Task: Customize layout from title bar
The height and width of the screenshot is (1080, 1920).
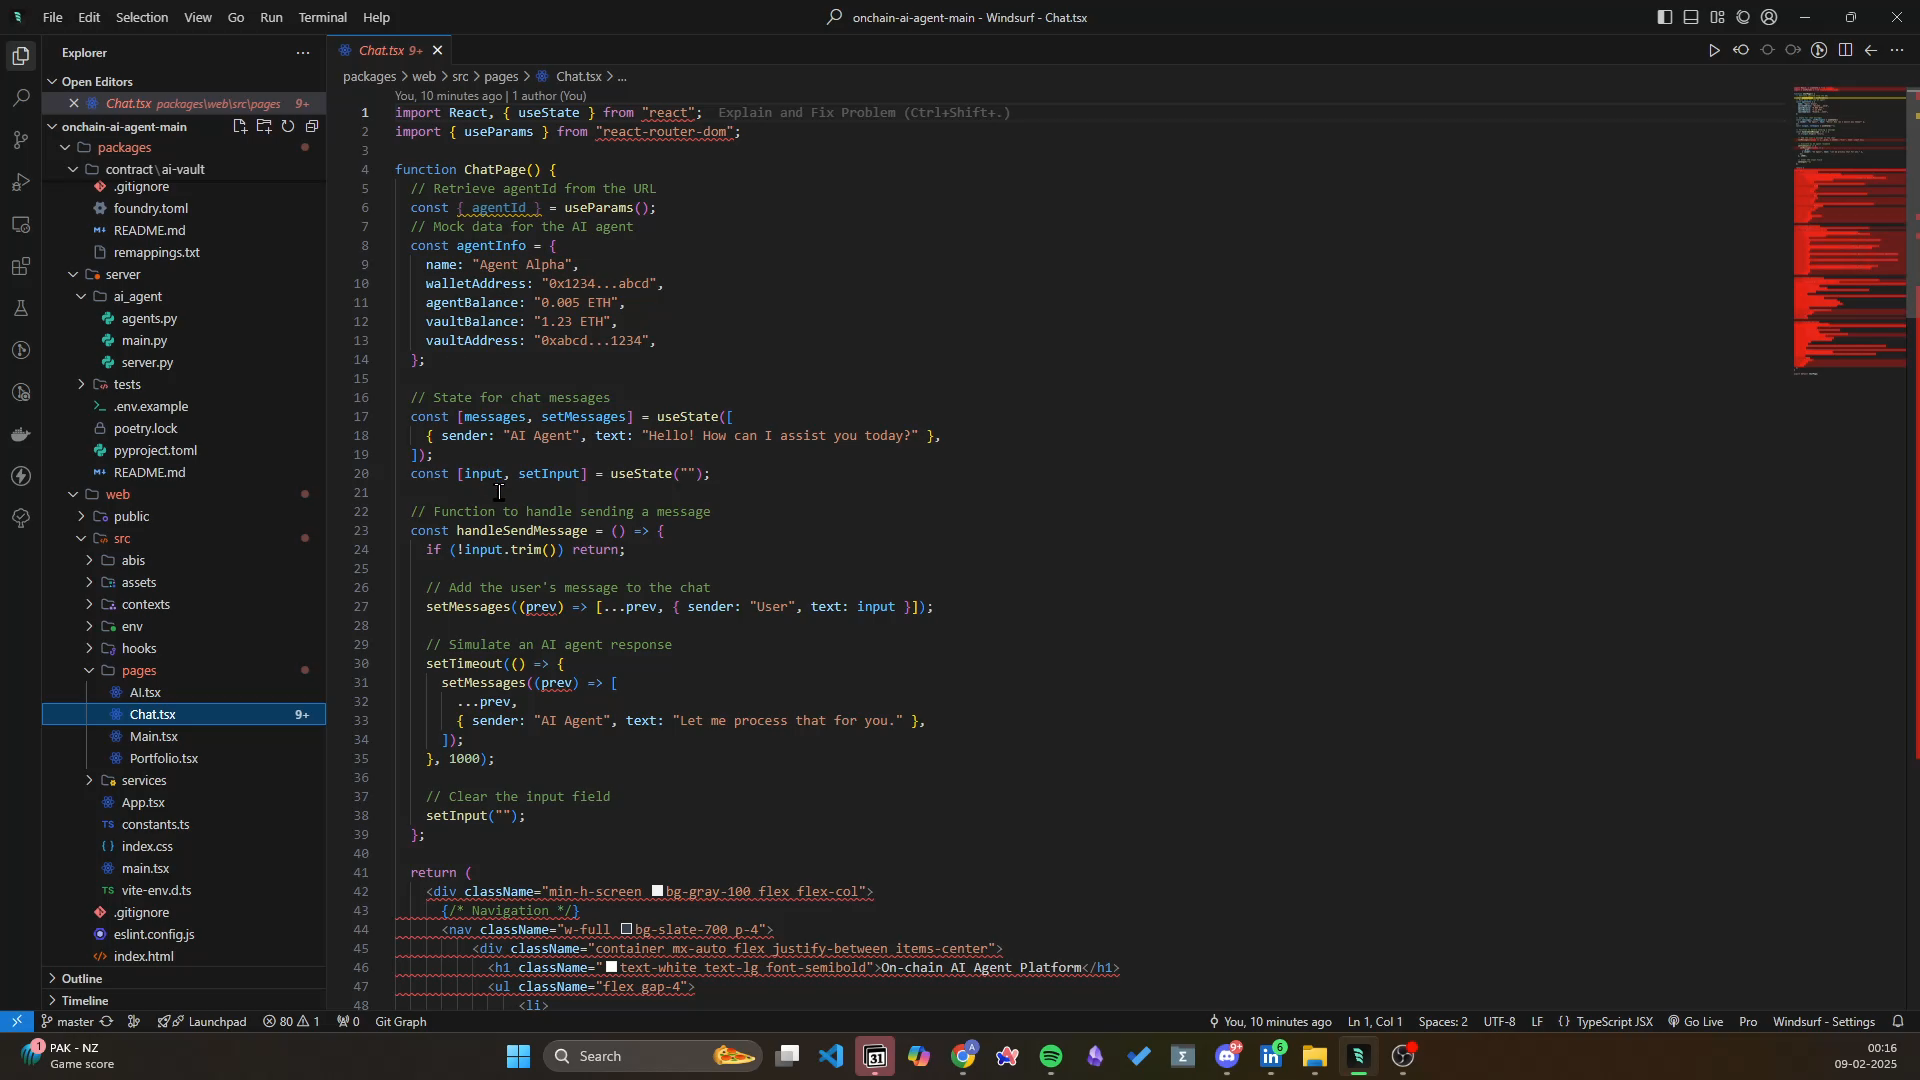Action: (x=1718, y=17)
